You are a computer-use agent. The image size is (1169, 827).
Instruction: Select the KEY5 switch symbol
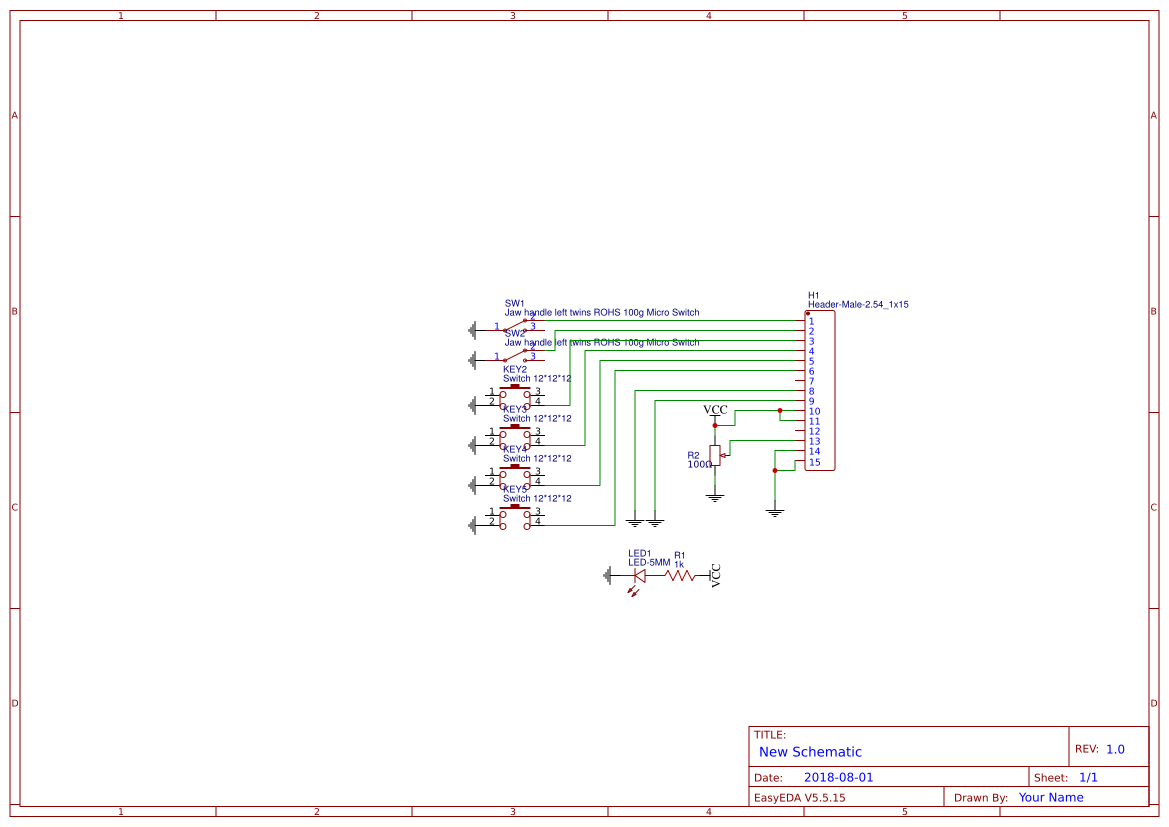(517, 513)
